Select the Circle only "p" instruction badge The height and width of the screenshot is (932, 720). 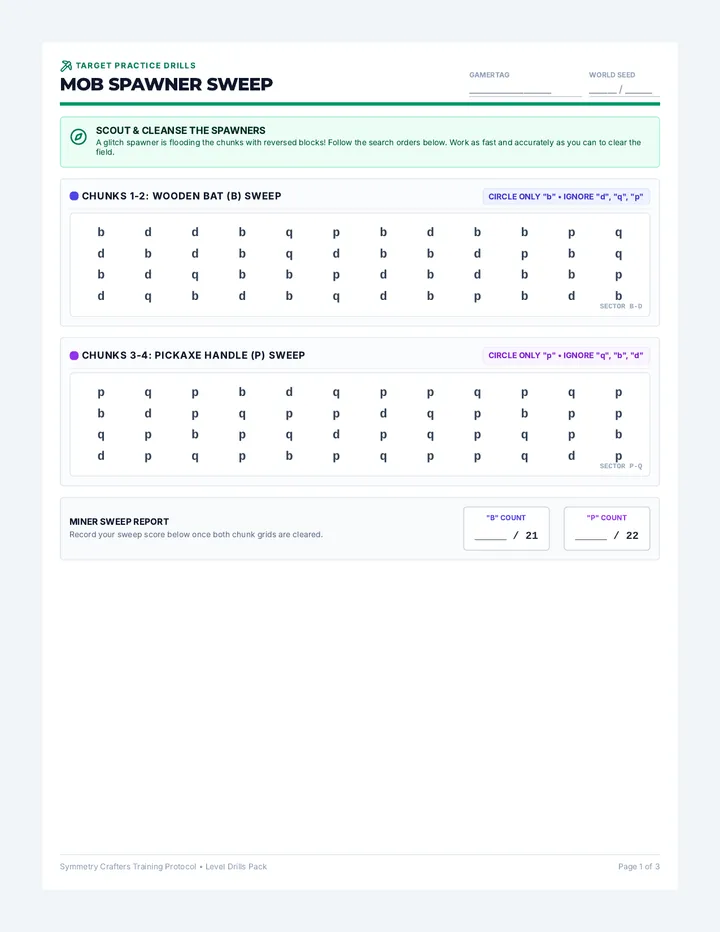pos(566,355)
